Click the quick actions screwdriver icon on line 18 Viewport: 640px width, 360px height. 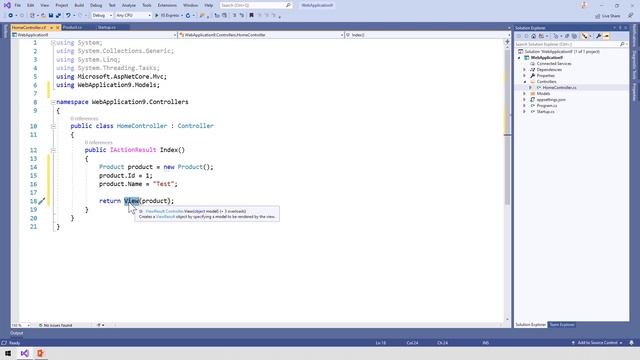(42, 201)
